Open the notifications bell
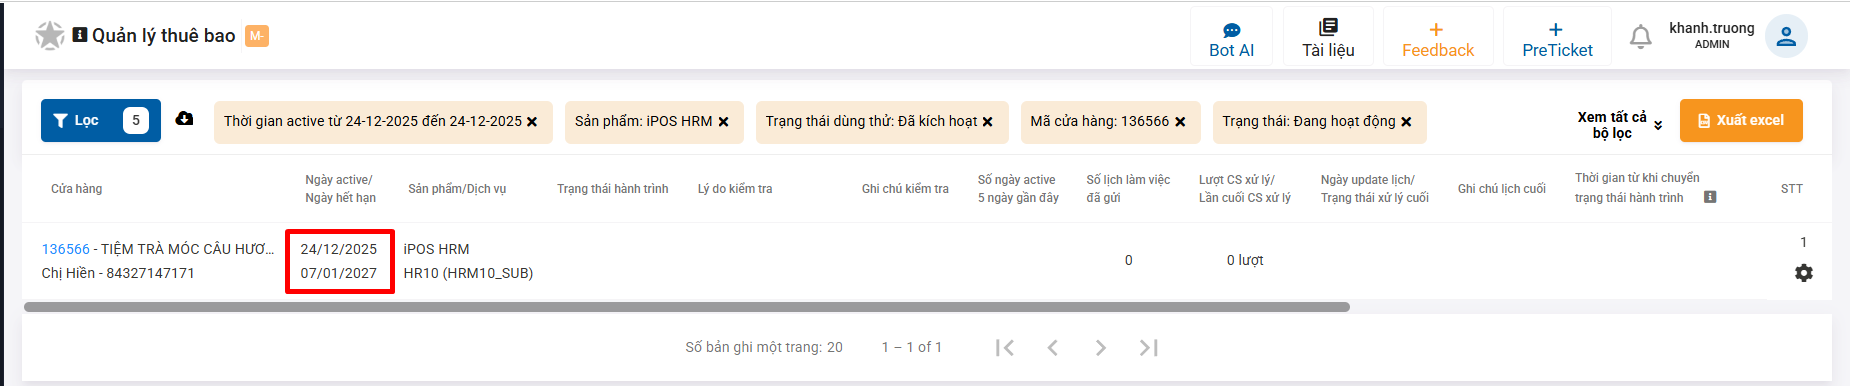This screenshot has height=386, width=1850. 1640,37
